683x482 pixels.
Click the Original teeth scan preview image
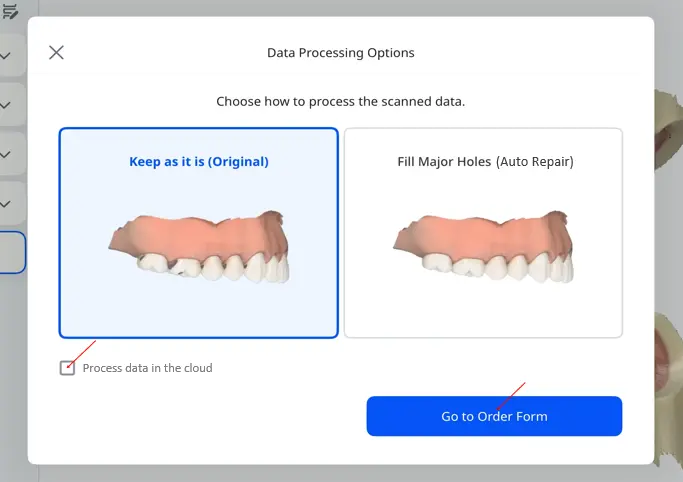tap(199, 246)
